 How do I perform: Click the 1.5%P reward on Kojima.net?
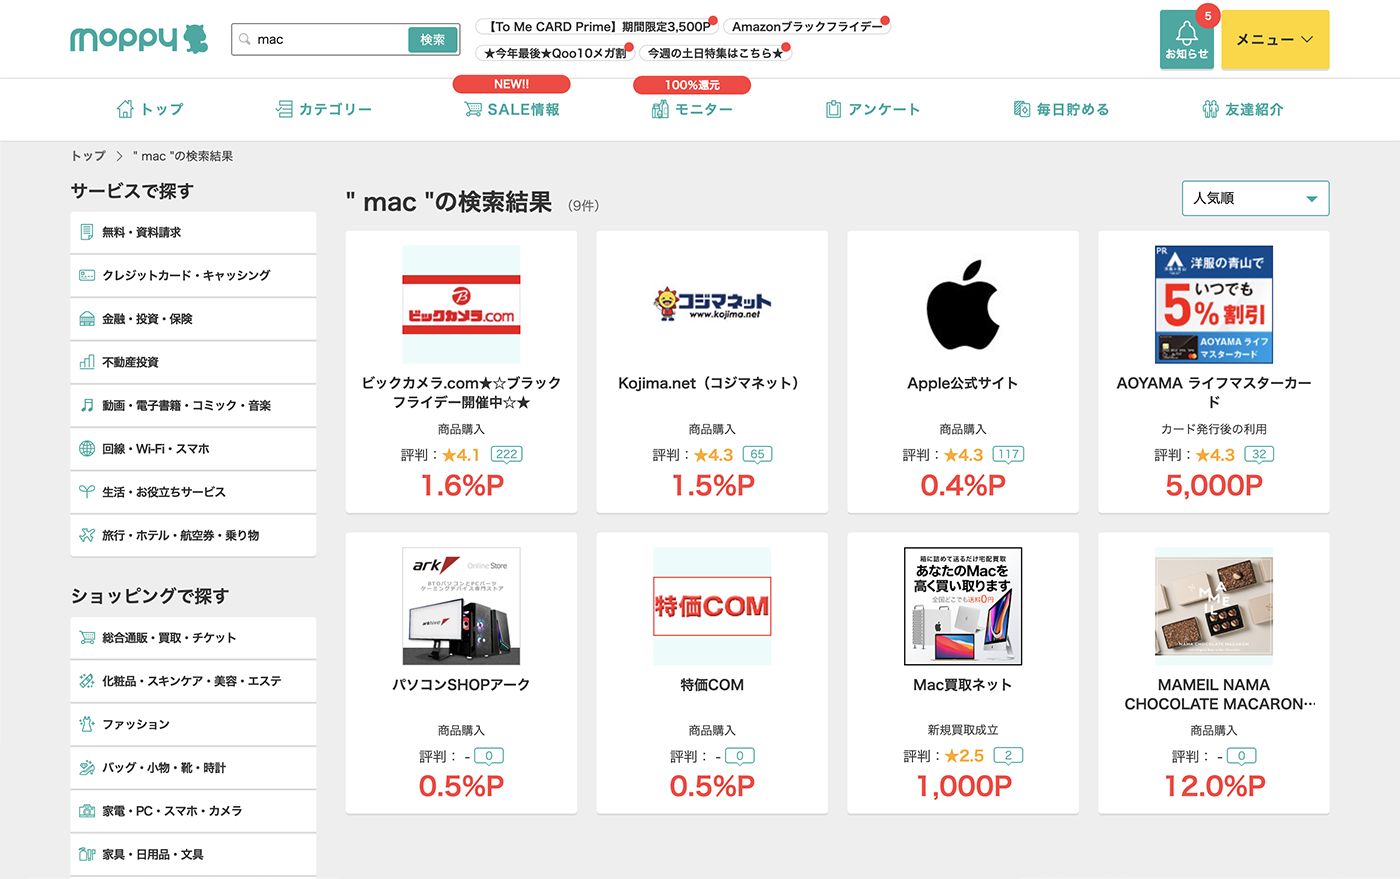pos(712,485)
